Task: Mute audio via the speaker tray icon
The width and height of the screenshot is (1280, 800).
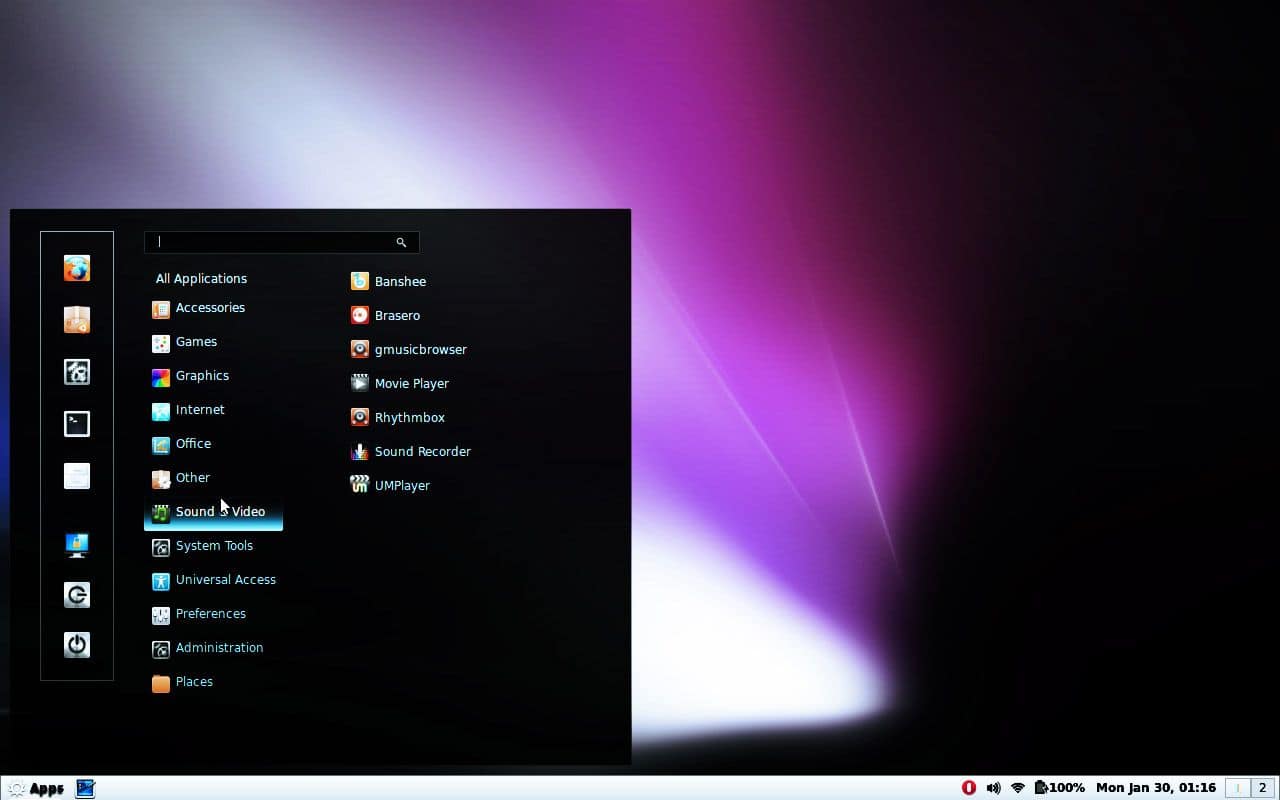Action: pyautogui.click(x=994, y=787)
